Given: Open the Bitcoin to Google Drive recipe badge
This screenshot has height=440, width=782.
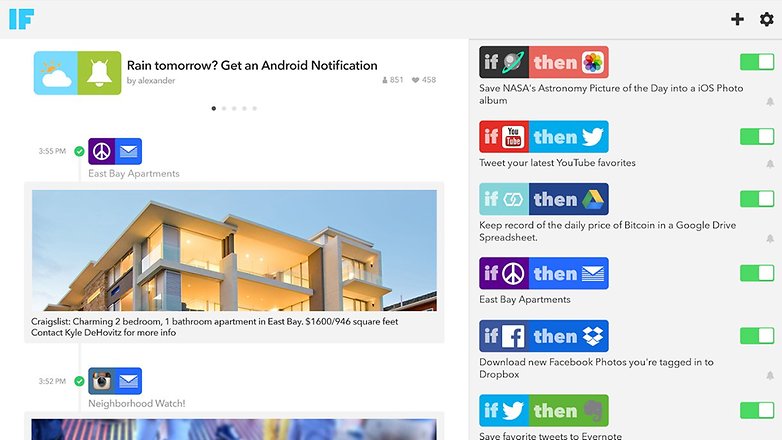Looking at the screenshot, I should click(x=544, y=199).
